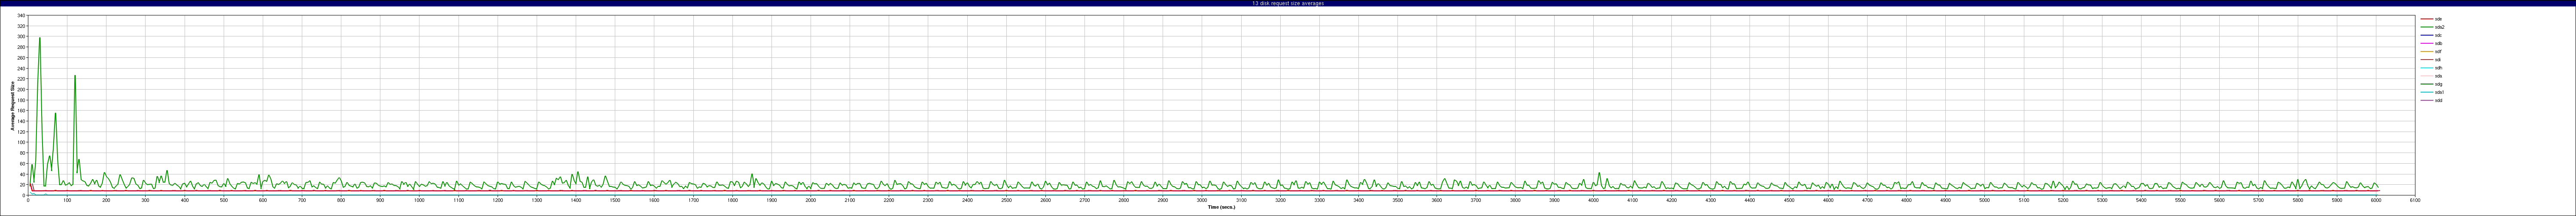The width and height of the screenshot is (2576, 216).
Task: Click the Time axis tick label 3000
Action: (x=1202, y=200)
